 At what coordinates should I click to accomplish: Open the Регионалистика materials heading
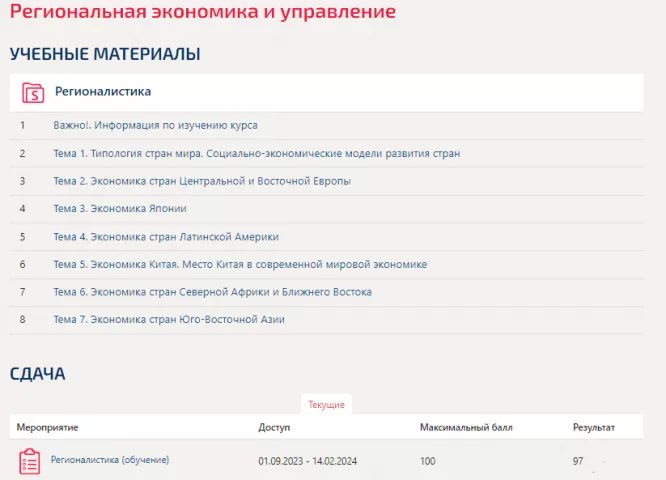103,91
